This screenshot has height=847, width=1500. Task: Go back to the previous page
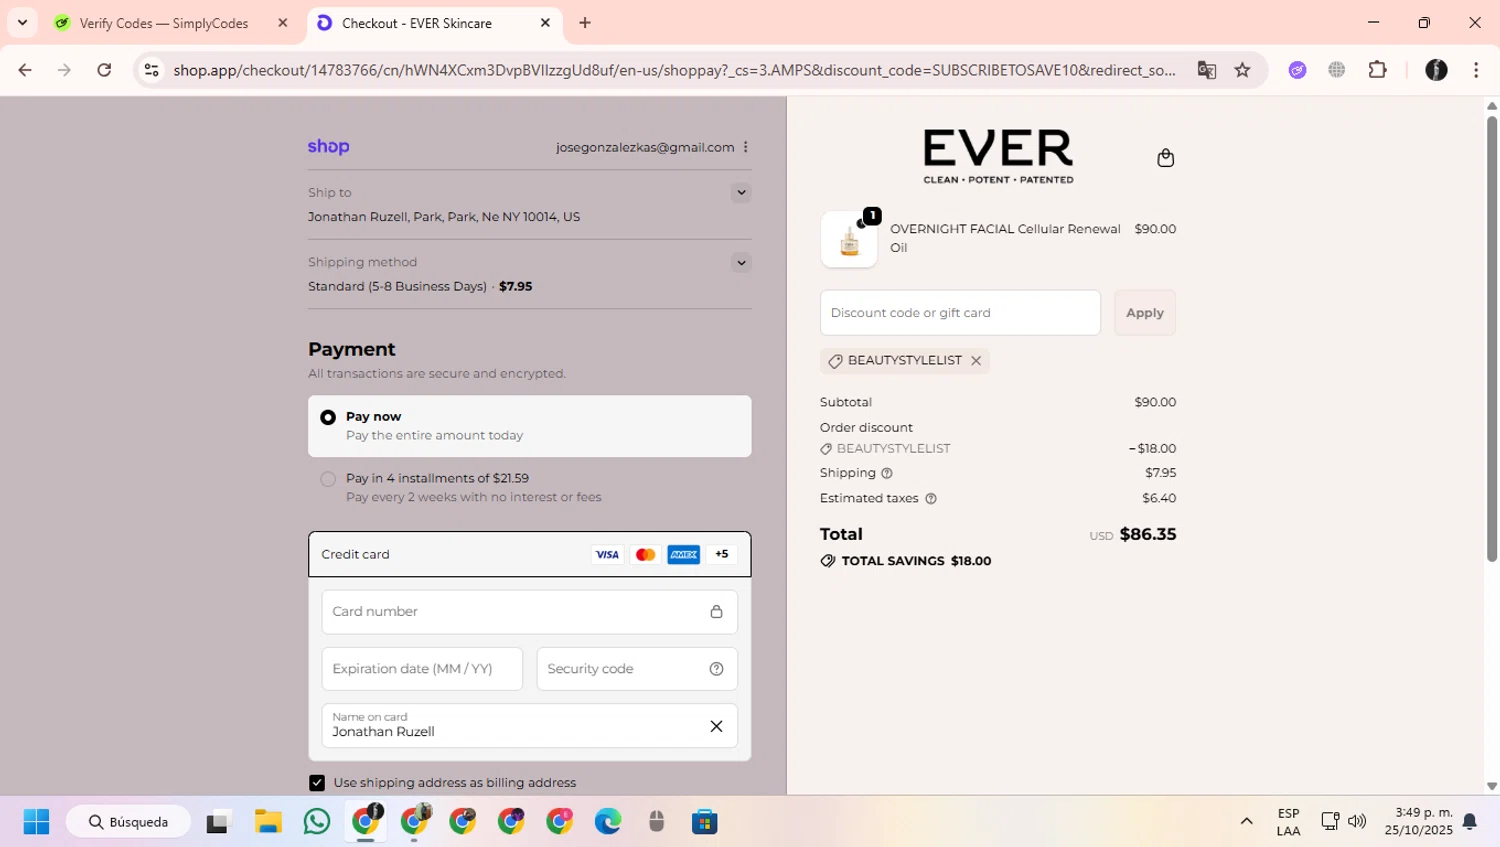pyautogui.click(x=25, y=70)
